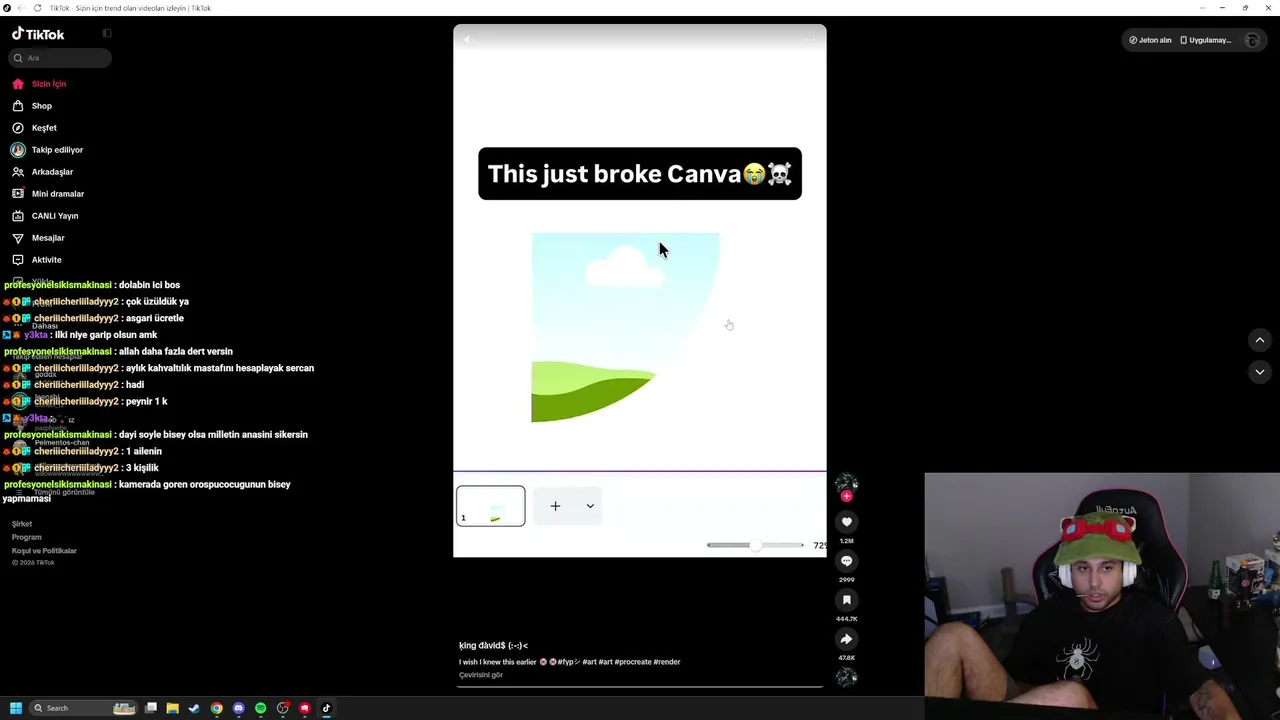This screenshot has width=1280, height=720.
Task: Click the Jeton alın coins button
Action: pos(1150,40)
